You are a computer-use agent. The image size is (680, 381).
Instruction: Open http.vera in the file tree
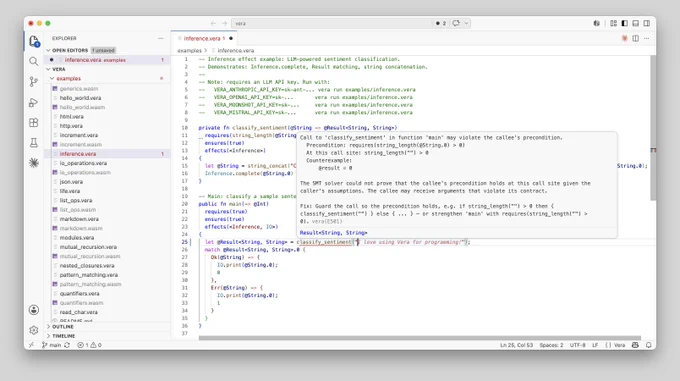coord(71,126)
